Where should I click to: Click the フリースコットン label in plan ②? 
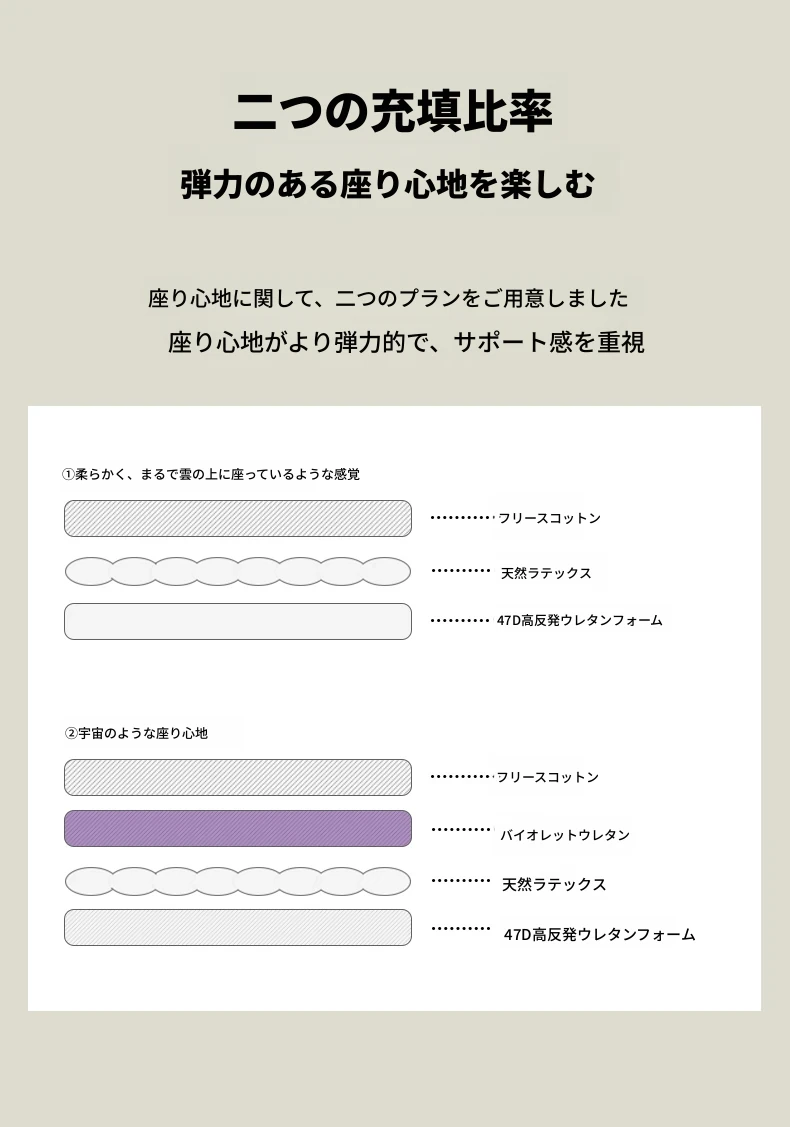pyautogui.click(x=548, y=777)
